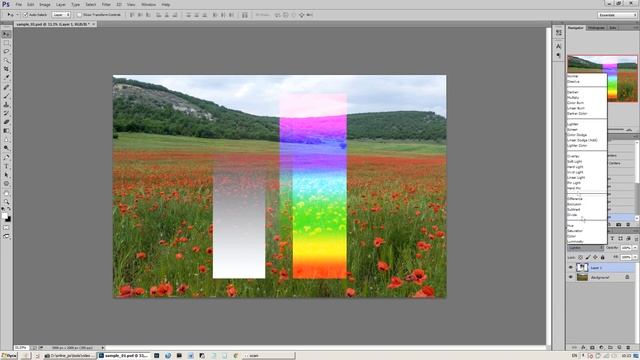The image size is (640, 360).
Task: Click the lock all icon in Layers panel
Action: tap(602, 257)
